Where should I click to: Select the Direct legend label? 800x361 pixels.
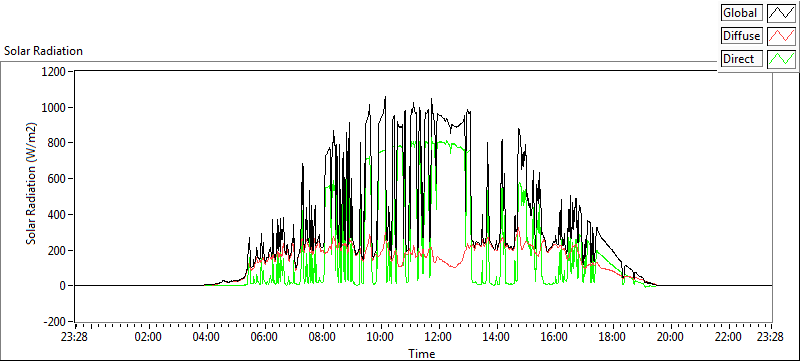click(742, 59)
